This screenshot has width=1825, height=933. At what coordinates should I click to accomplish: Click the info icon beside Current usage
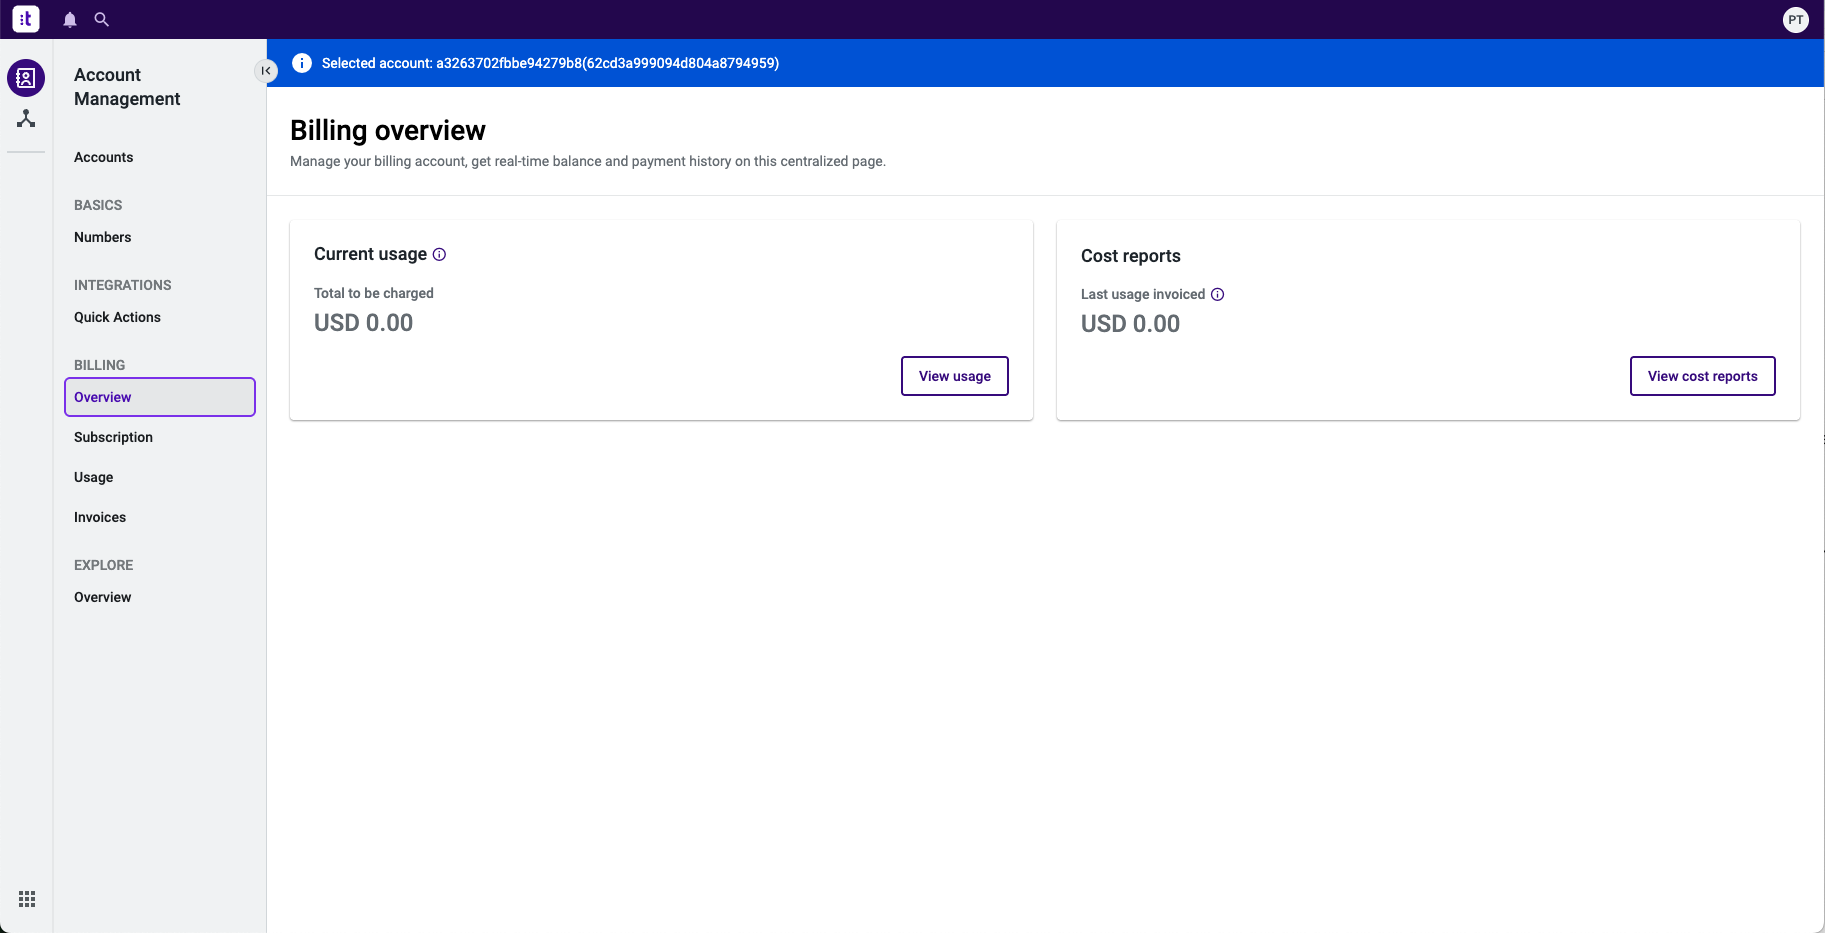(x=439, y=255)
